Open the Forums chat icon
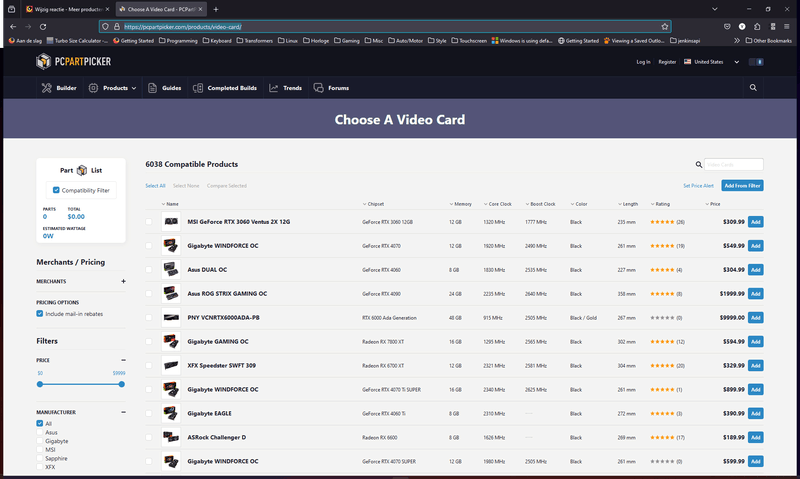The image size is (800, 479). point(318,88)
